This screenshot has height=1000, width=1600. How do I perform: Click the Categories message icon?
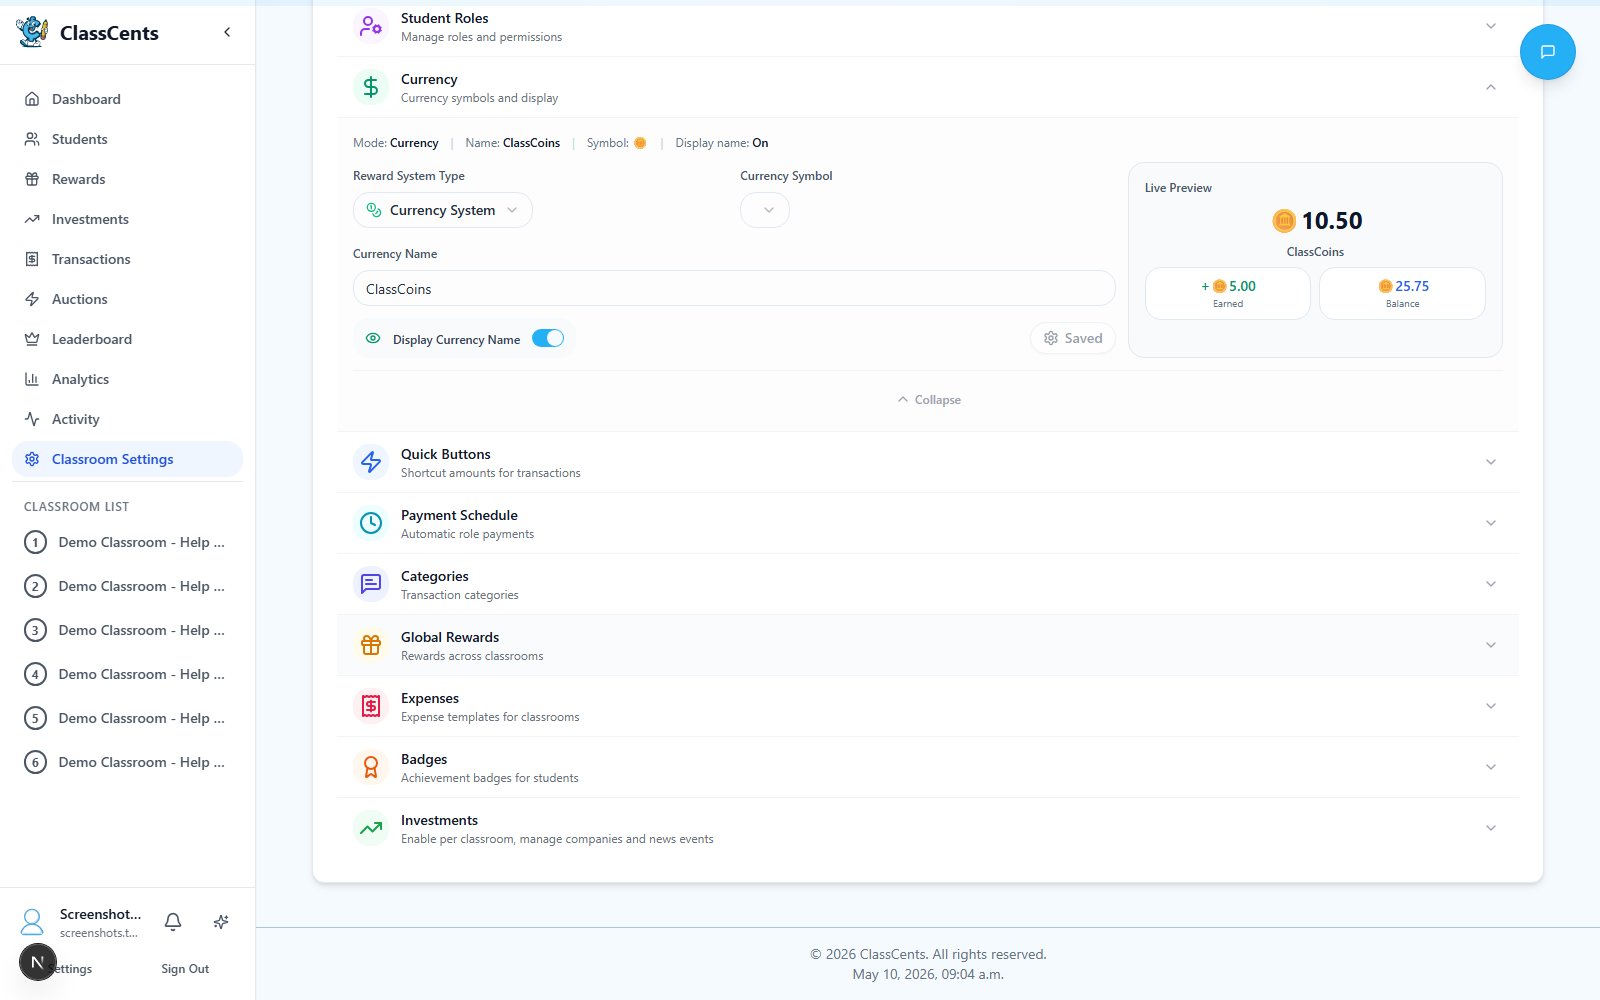click(x=371, y=584)
